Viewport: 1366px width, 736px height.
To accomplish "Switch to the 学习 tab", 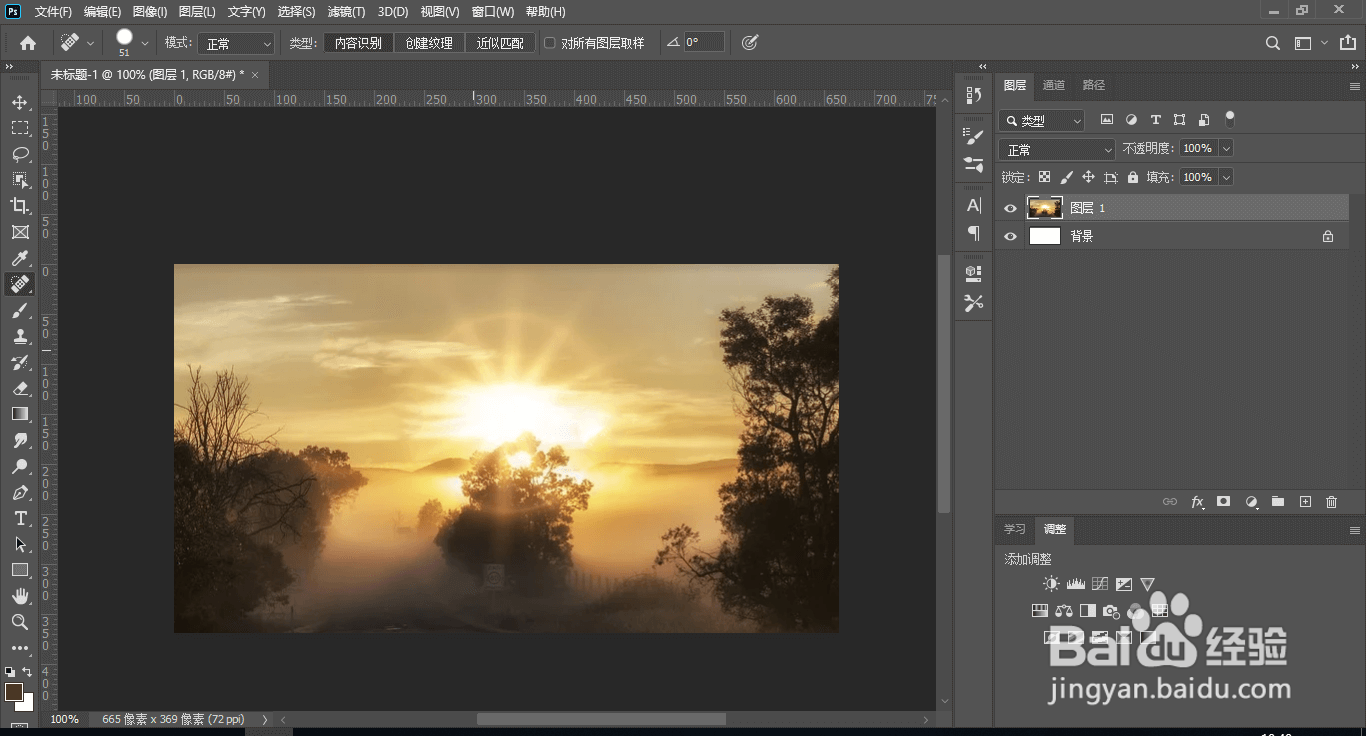I will (x=1015, y=529).
